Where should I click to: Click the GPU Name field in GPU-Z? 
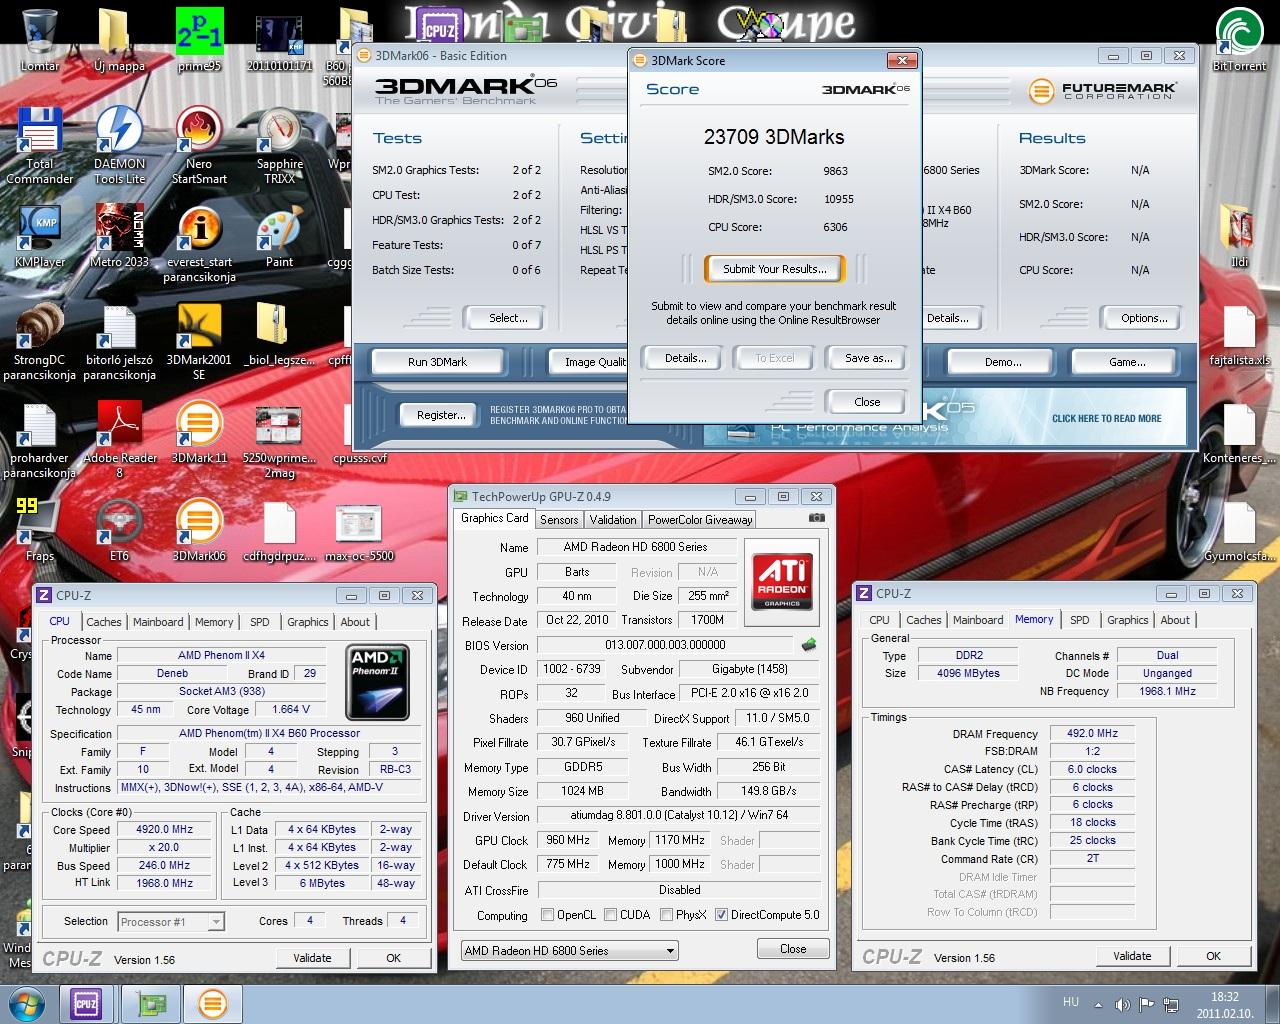(x=635, y=547)
